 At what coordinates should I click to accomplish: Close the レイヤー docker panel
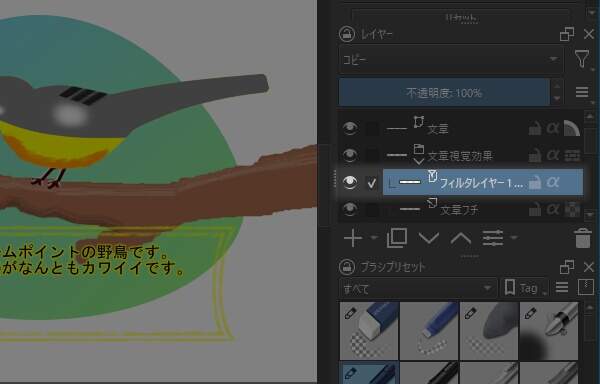[589, 34]
